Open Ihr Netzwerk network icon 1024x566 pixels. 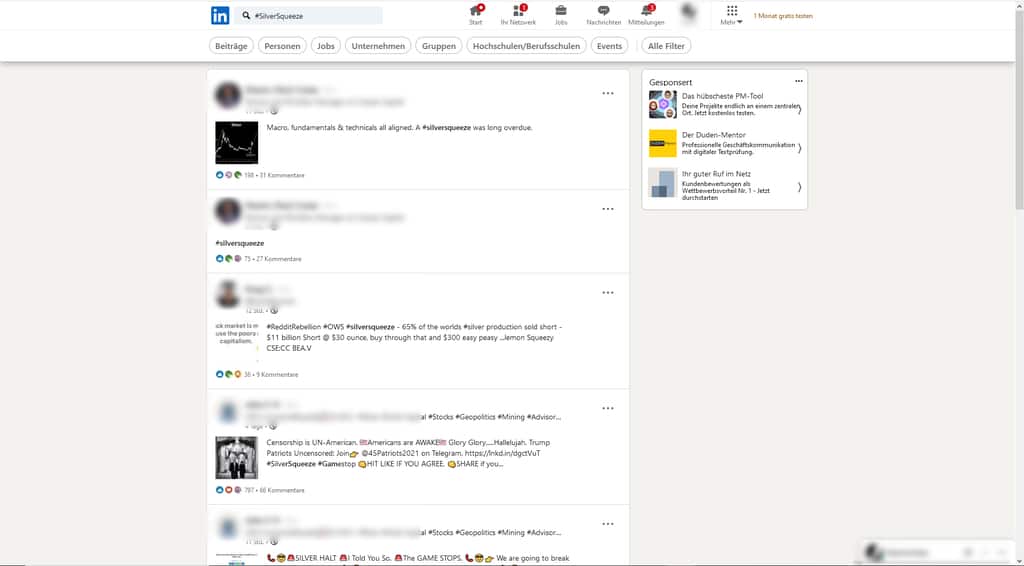[x=518, y=14]
